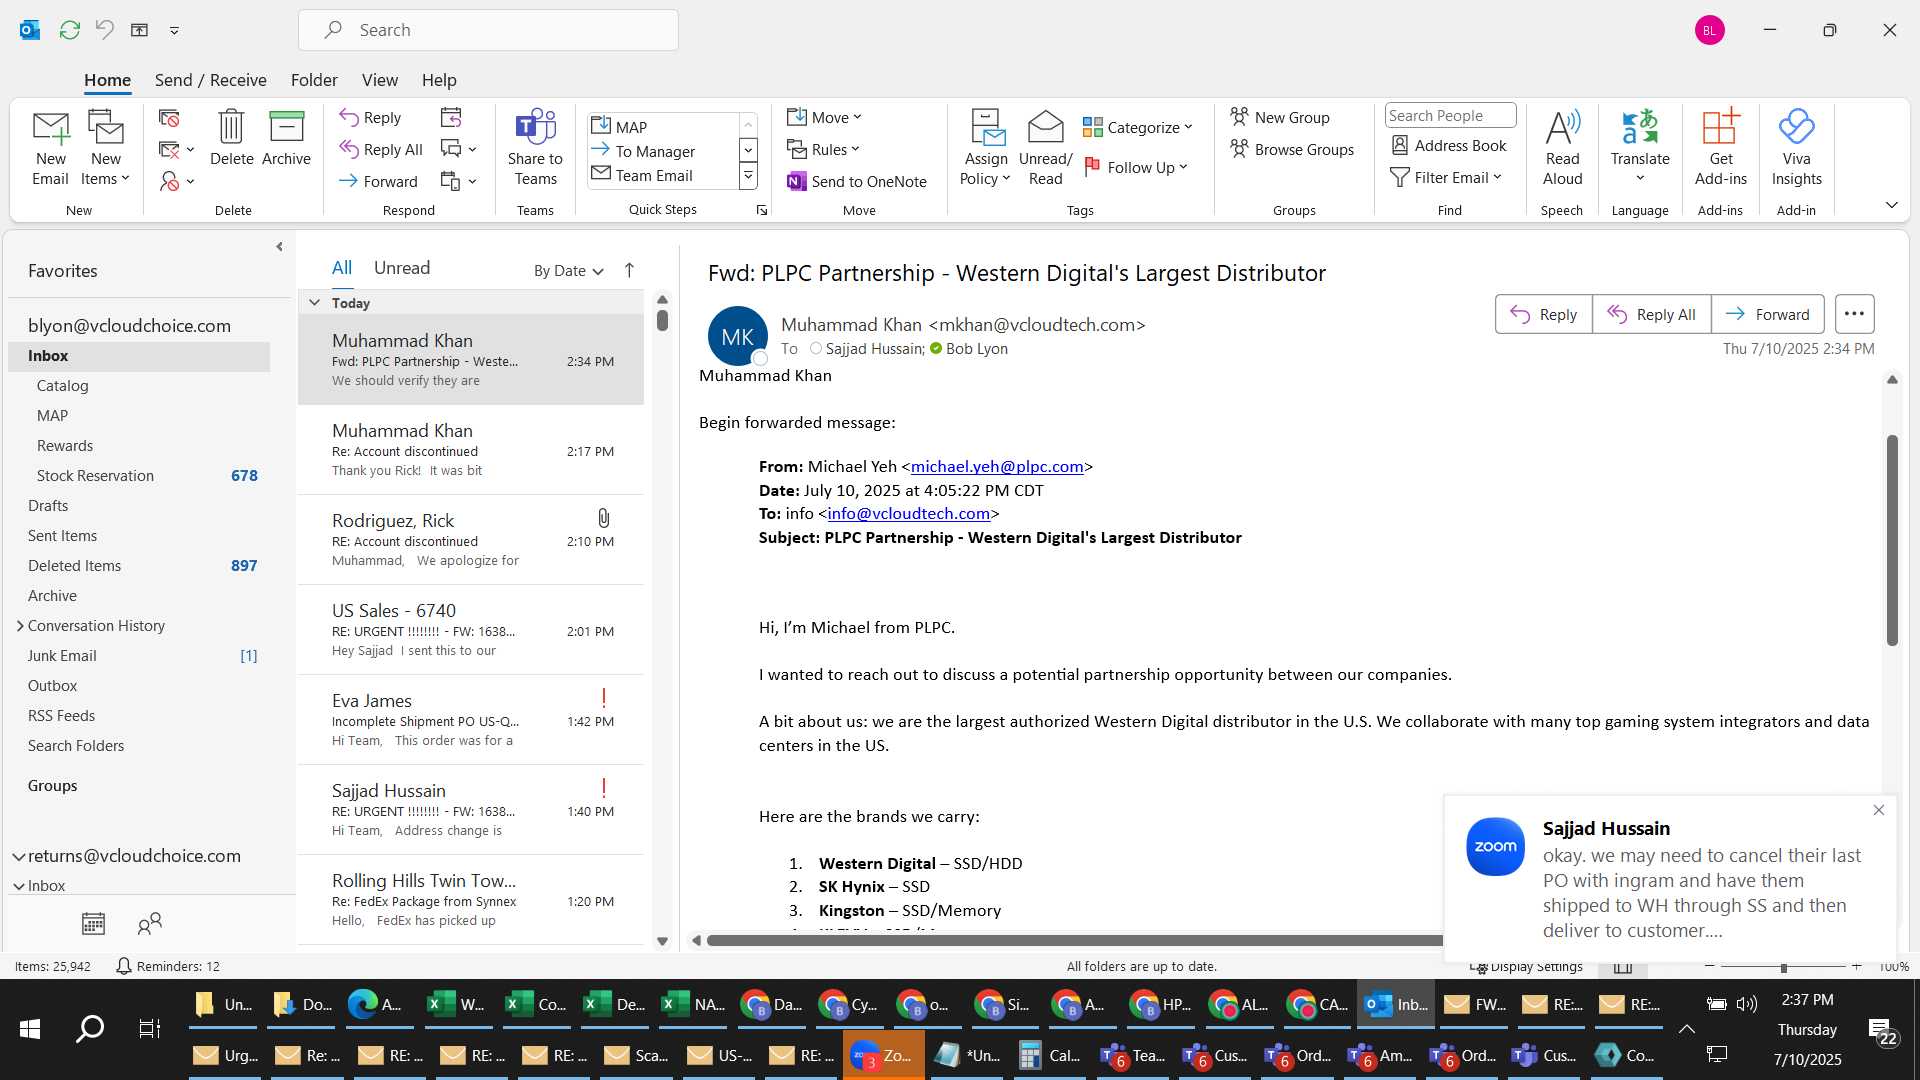Image resolution: width=1920 pixels, height=1080 pixels.
Task: Expand the Conversation History folder
Action: [20, 625]
